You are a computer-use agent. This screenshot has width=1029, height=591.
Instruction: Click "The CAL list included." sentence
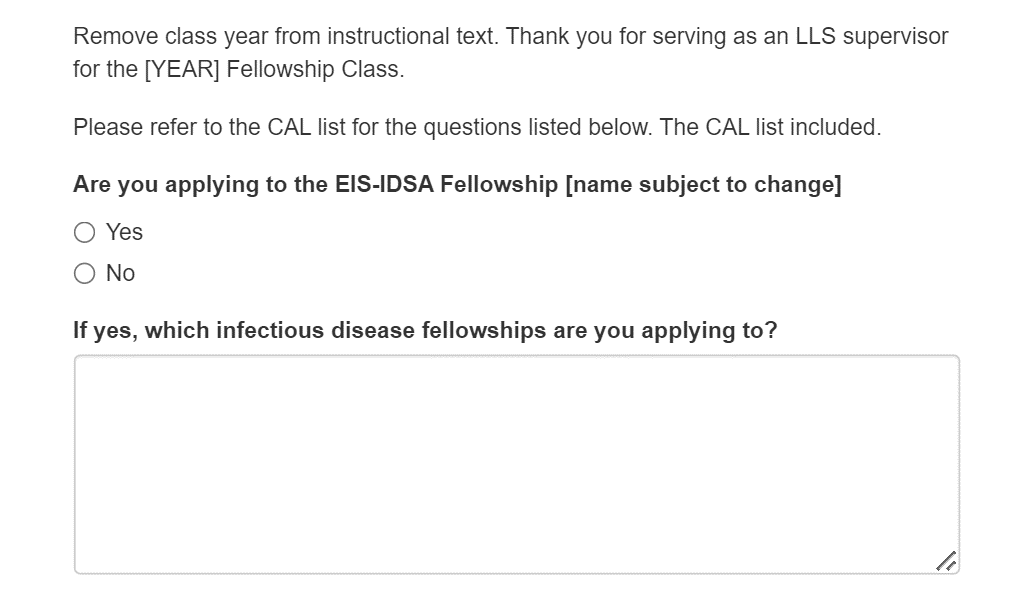click(x=770, y=128)
